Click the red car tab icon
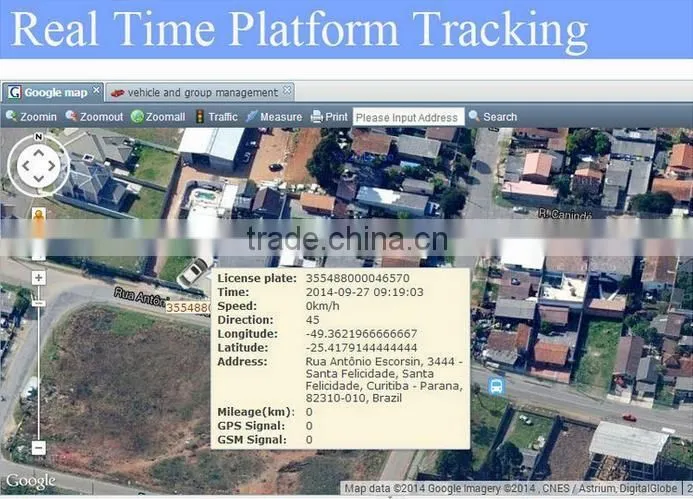 (x=117, y=93)
